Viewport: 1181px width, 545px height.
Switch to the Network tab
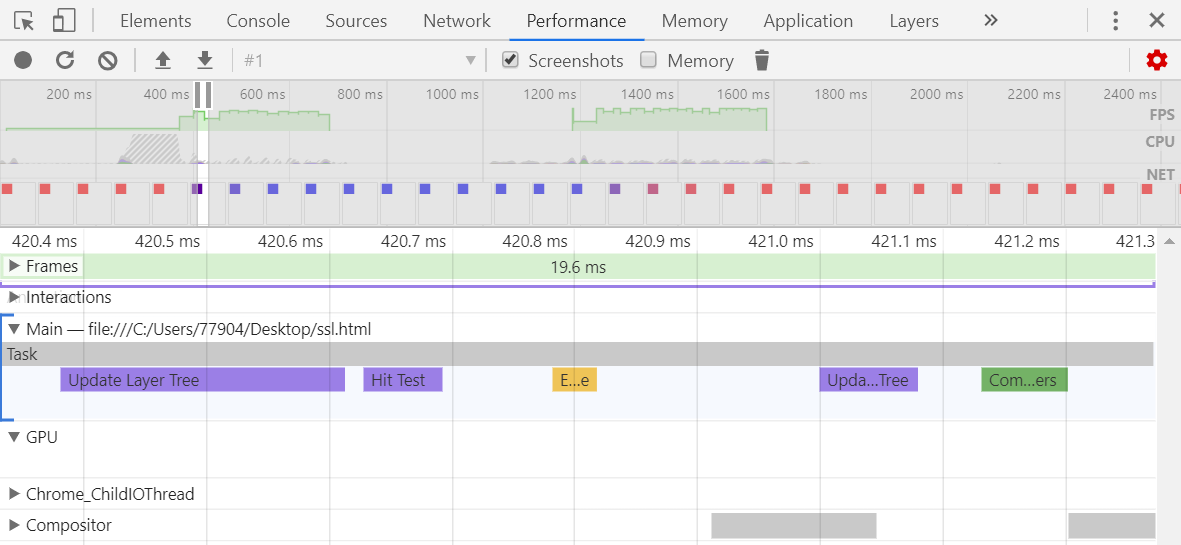tap(456, 20)
